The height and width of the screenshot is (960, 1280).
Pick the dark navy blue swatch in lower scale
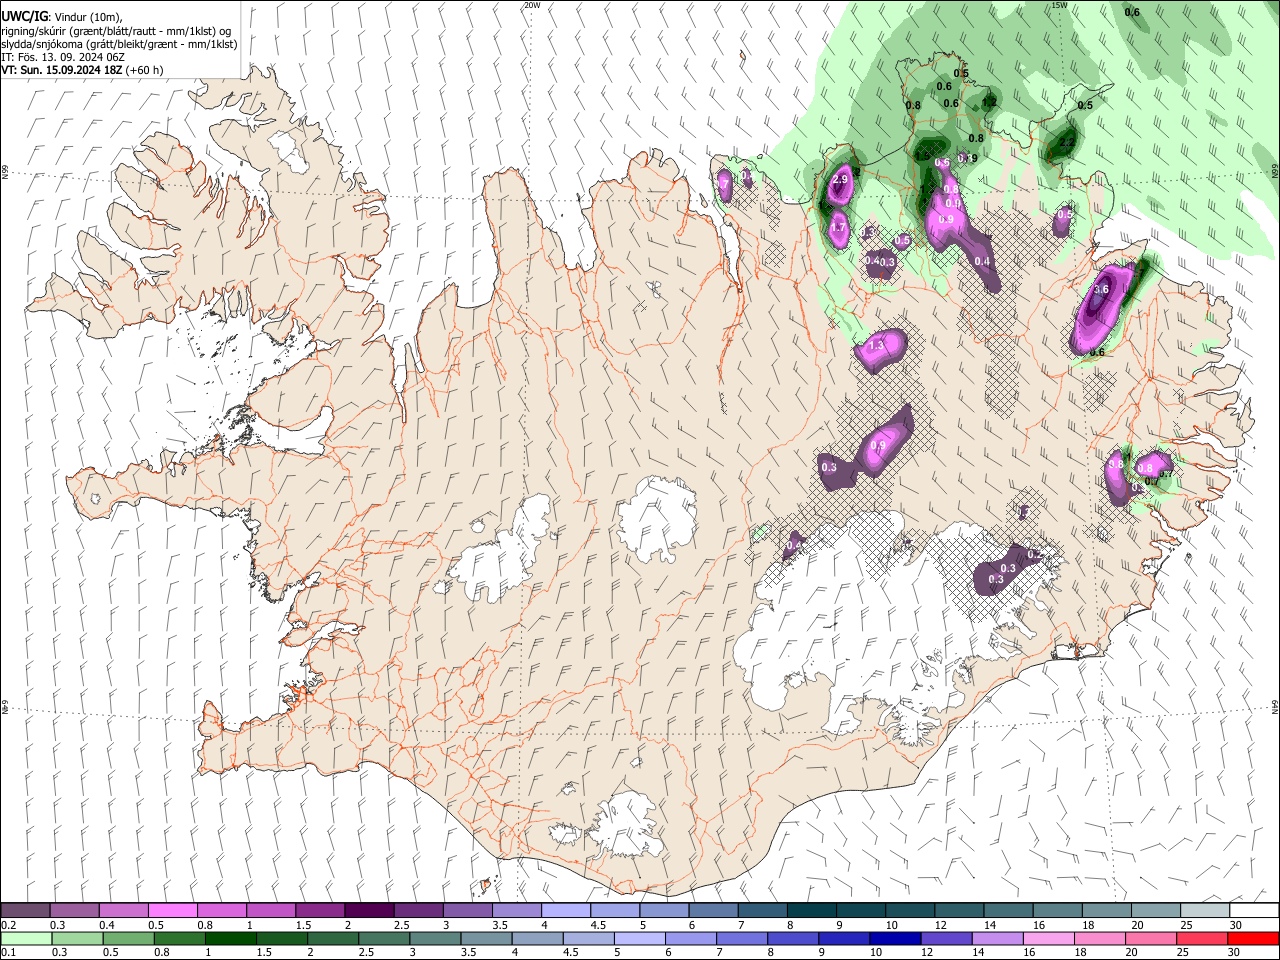pyautogui.click(x=893, y=938)
